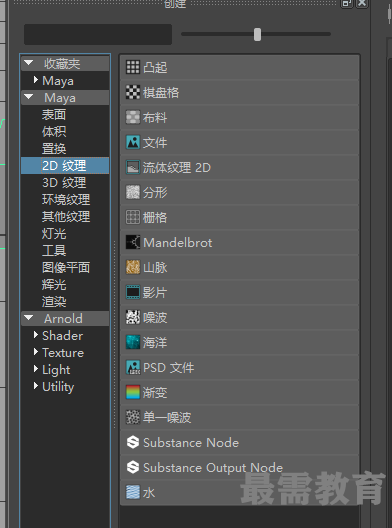Screen dimensions: 392x528
Task: Open 其他纹理 other textures category
Action: coord(66,216)
